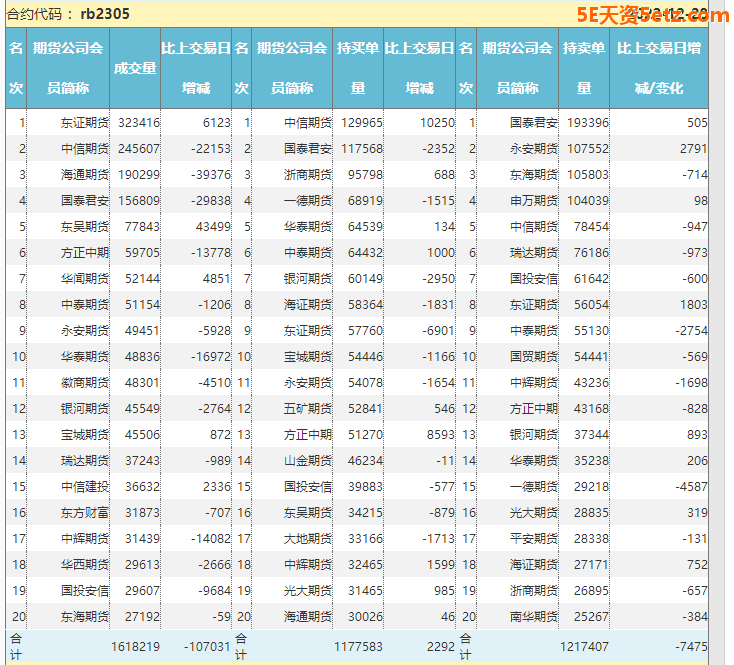Select 中信期货 in the long position rank 1
Viewport: 734px width, 665px height.
pos(308,123)
